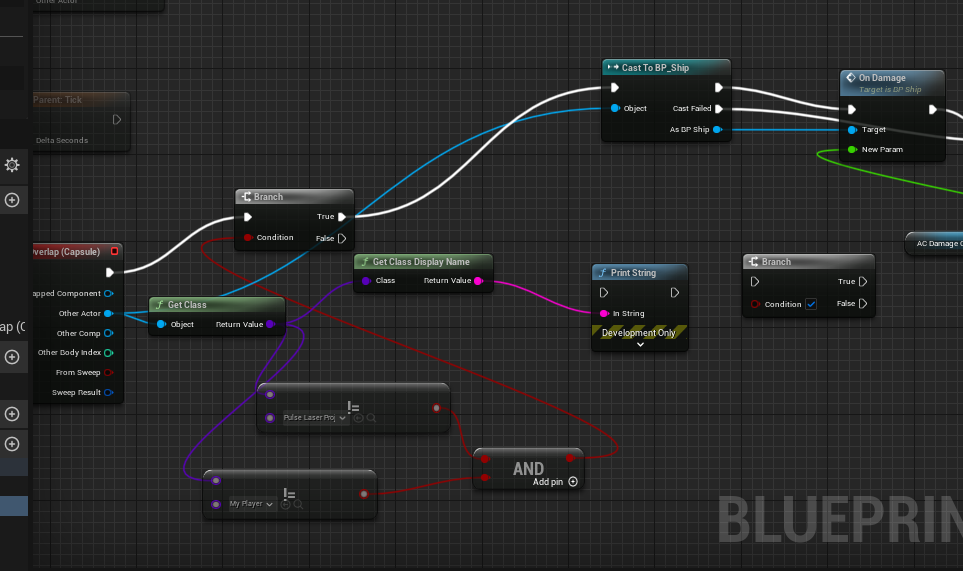Click the settings gear in the left panel
Screen dimensions: 963x571
coord(12,165)
